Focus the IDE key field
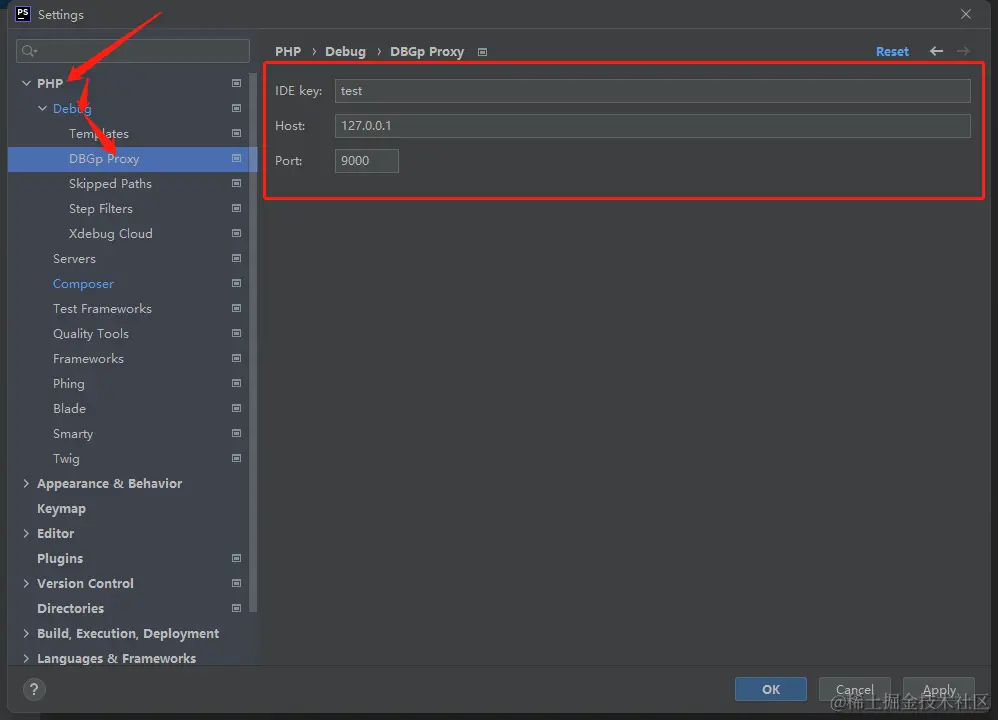998x720 pixels. pos(652,90)
